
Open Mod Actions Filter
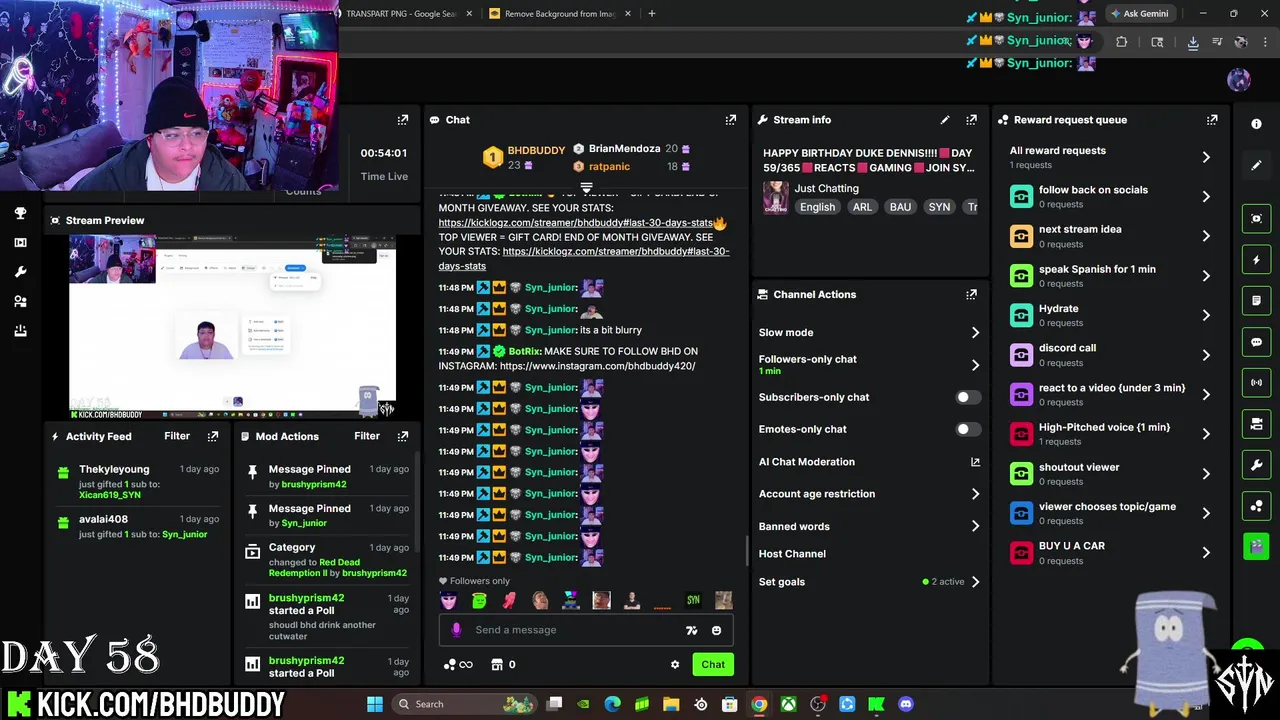pos(367,436)
